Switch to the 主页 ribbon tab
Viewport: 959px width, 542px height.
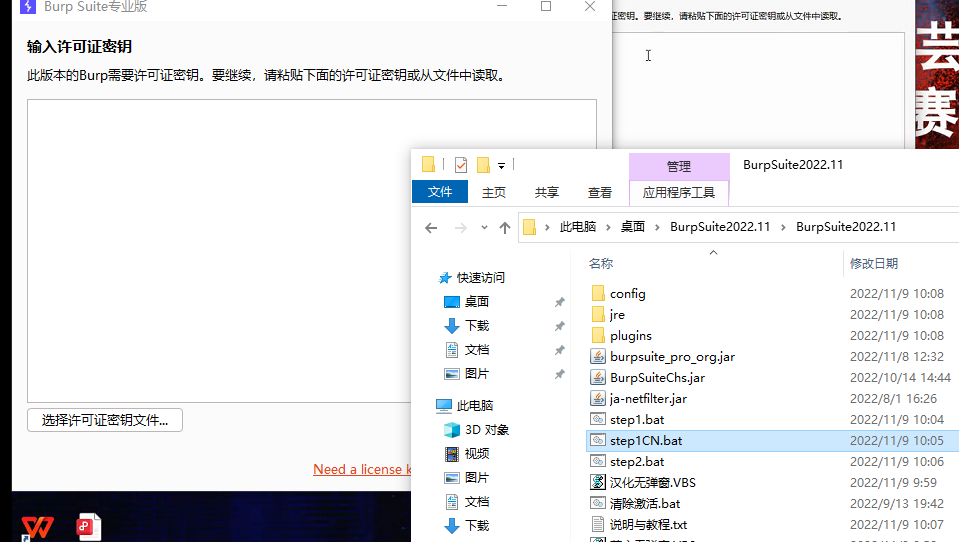(494, 193)
